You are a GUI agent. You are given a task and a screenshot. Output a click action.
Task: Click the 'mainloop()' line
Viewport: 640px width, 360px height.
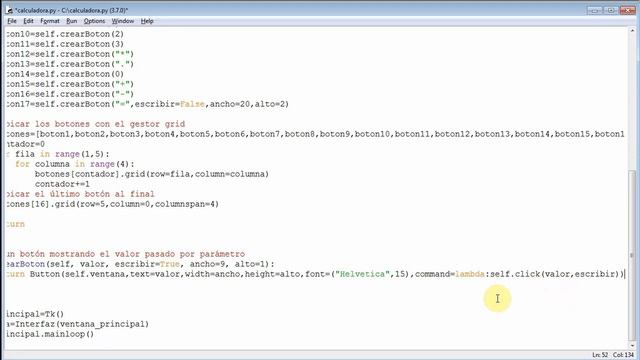coord(50,334)
